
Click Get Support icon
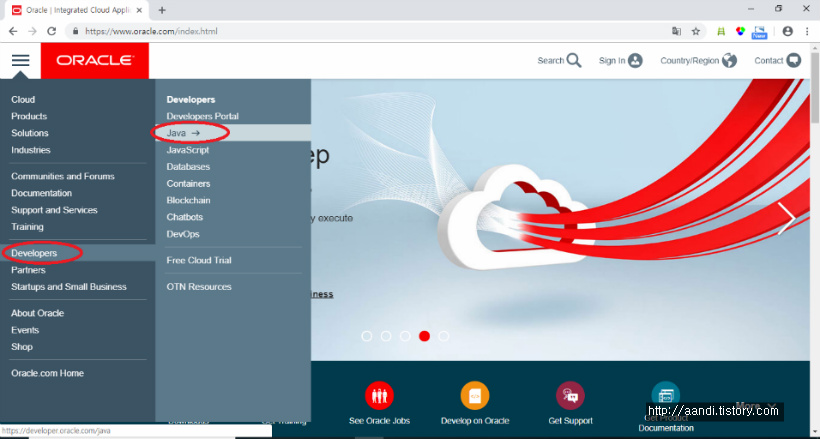(x=570, y=396)
